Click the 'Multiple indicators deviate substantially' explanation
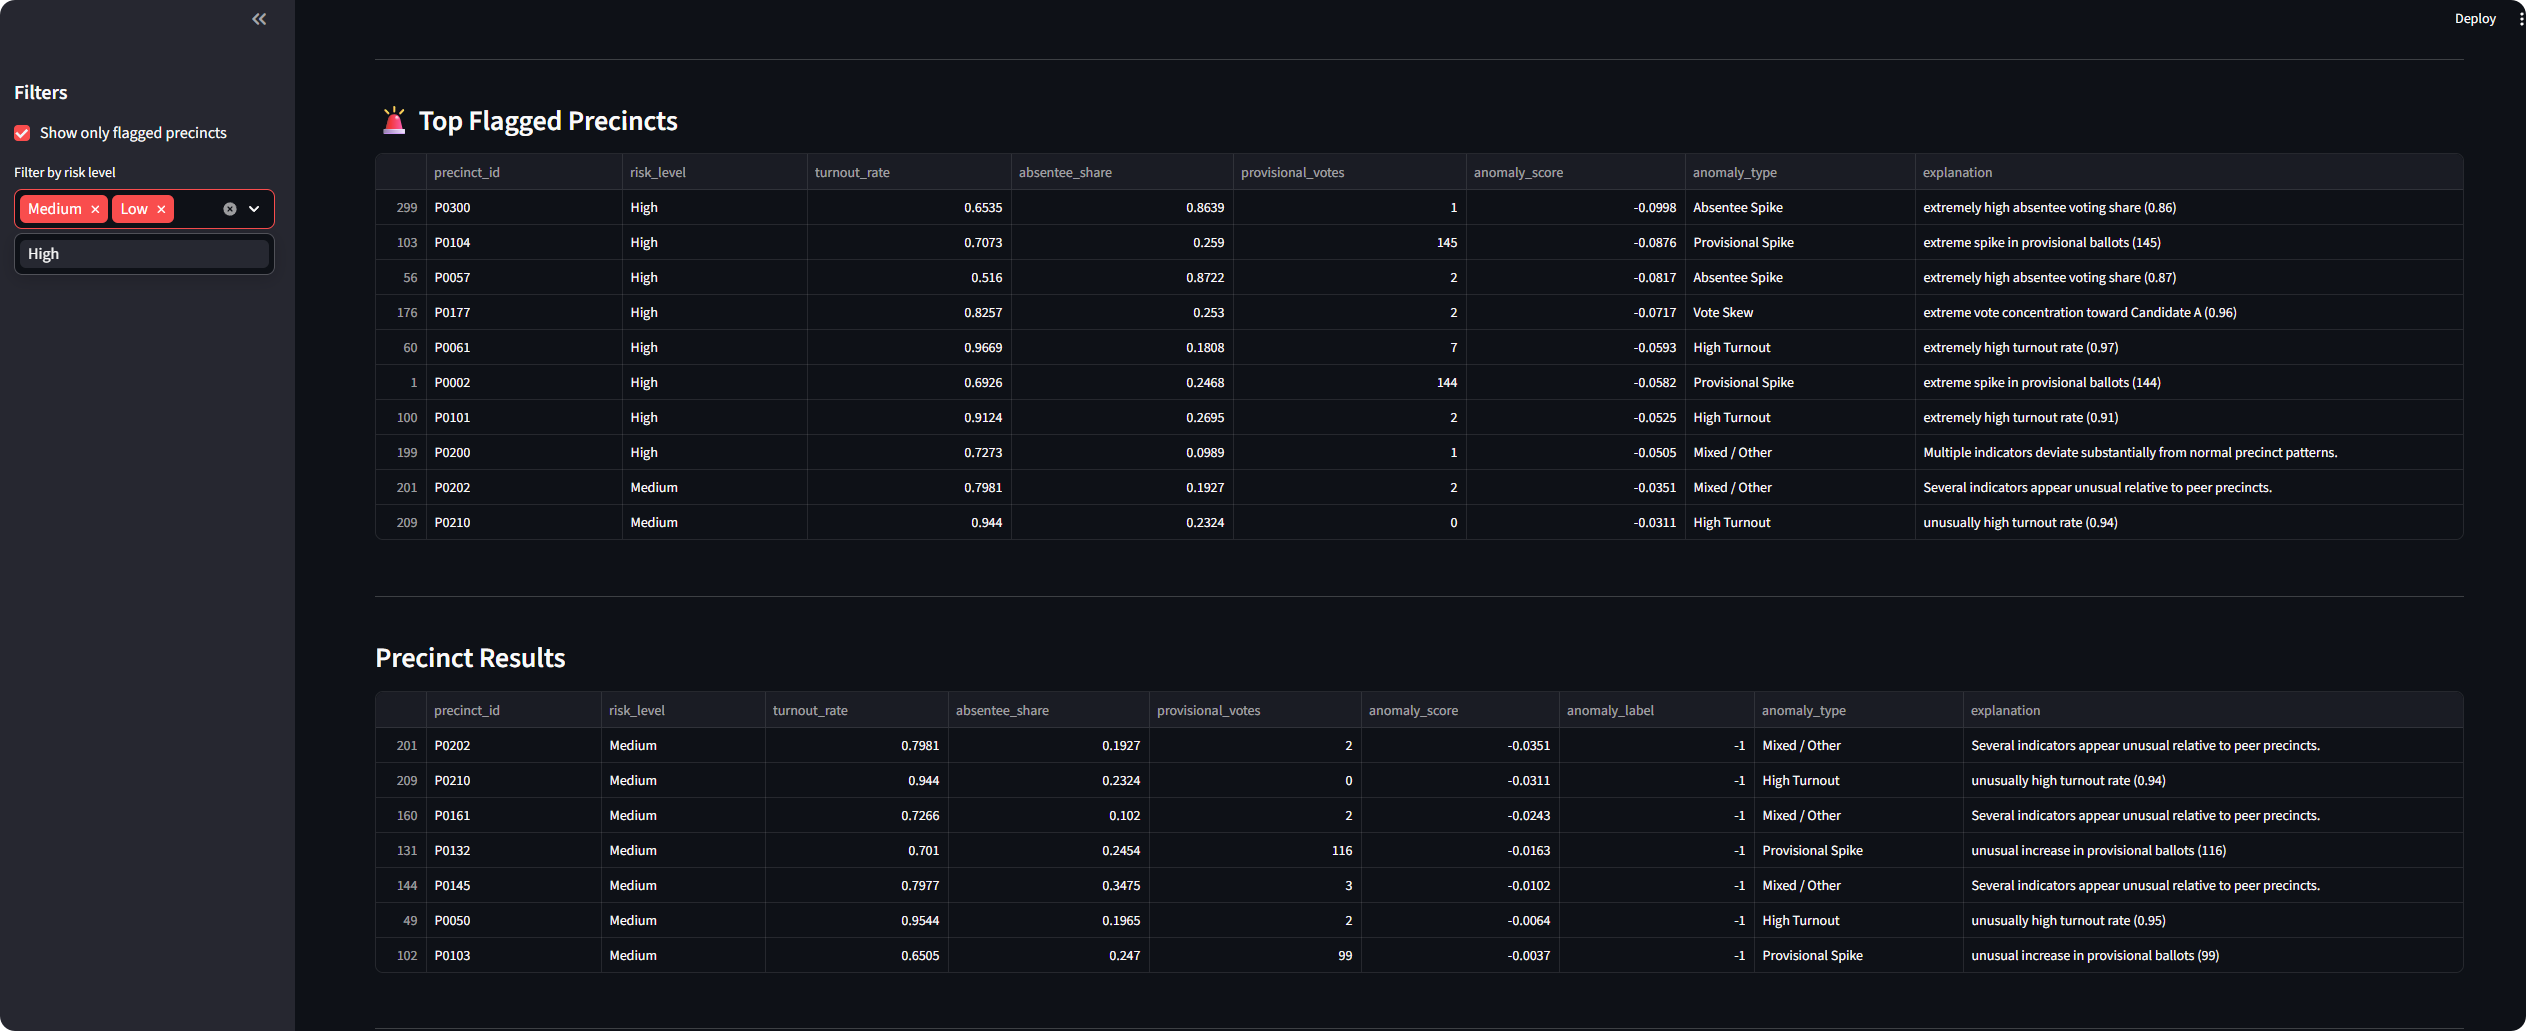Viewport: 2526px width, 1031px height. click(x=2189, y=452)
